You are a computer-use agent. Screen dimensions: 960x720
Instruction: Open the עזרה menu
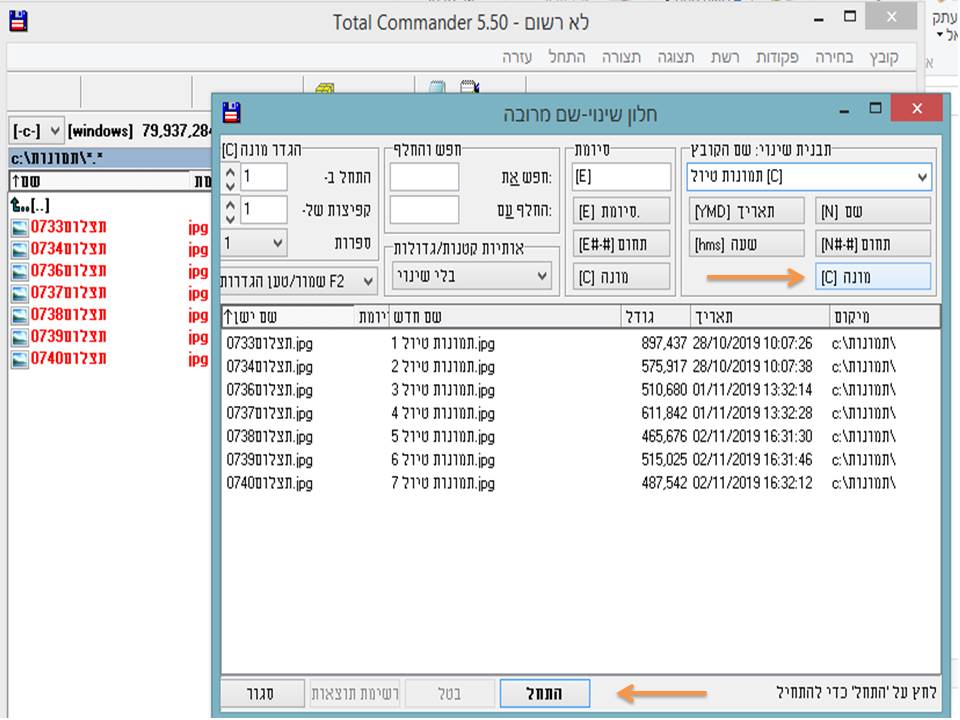(517, 57)
